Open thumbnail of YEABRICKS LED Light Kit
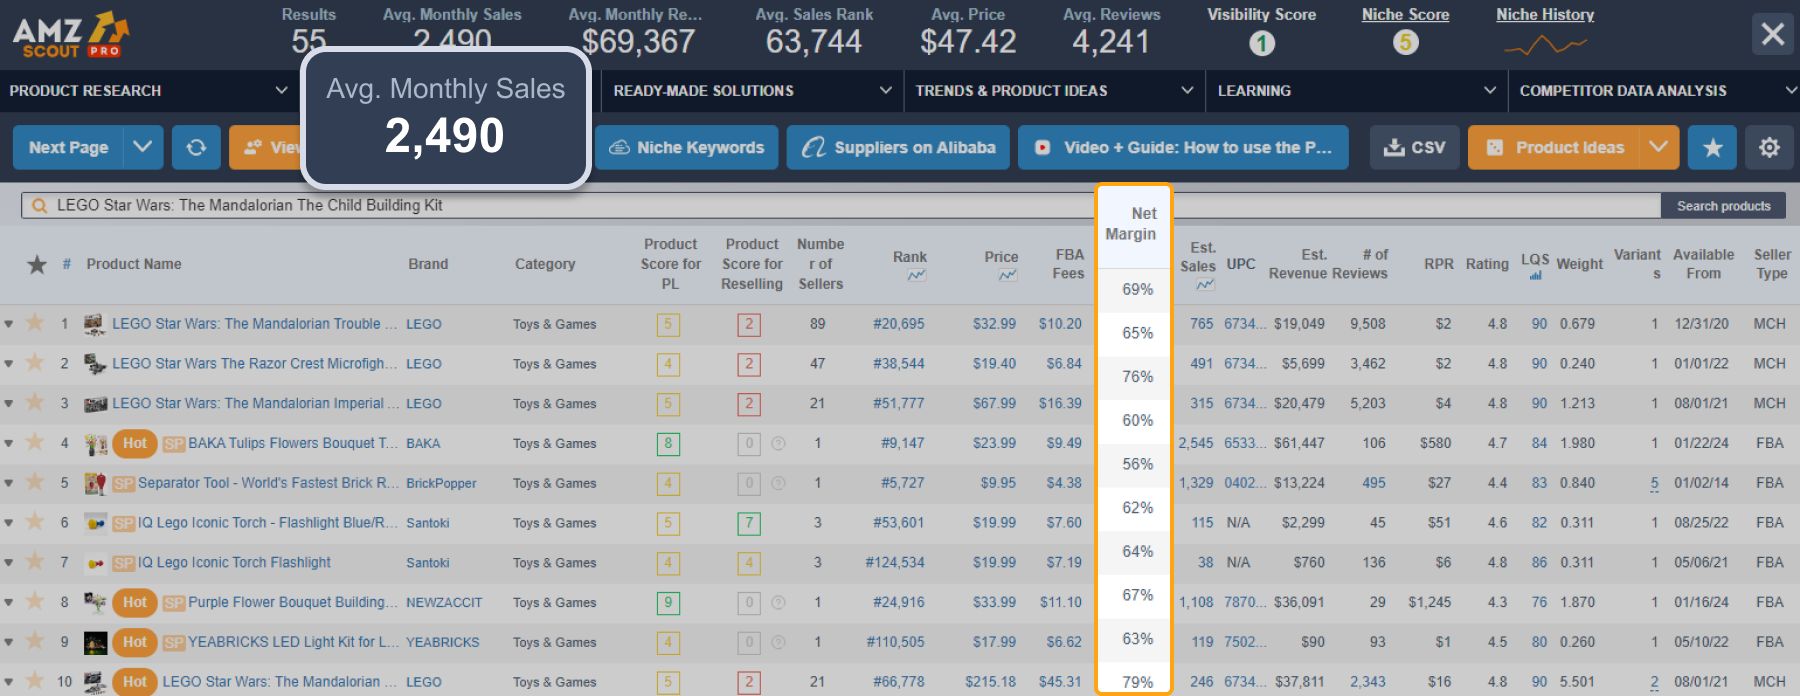Screen dimensions: 1800x696 pos(95,642)
